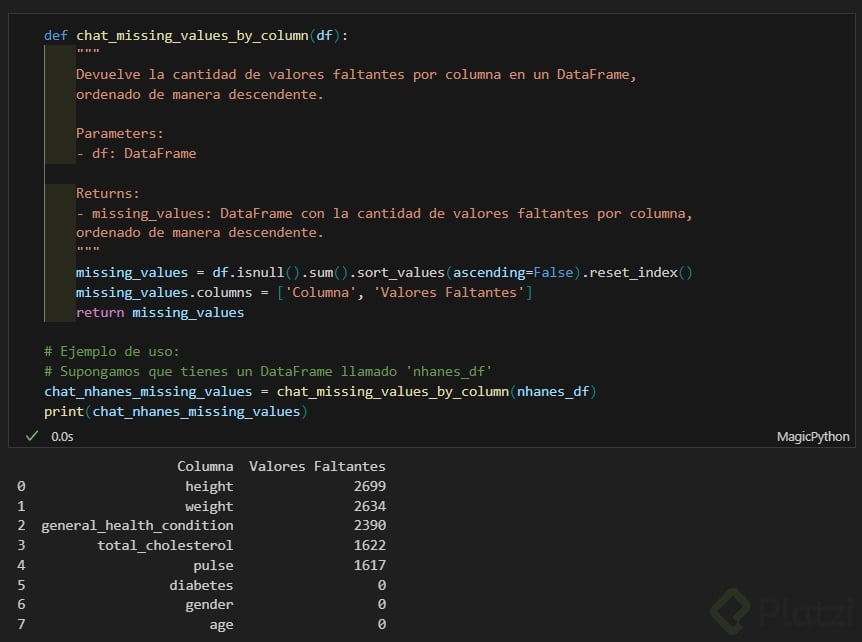Click the 'Returns:' docstring line
862x642 pixels.
(x=108, y=193)
